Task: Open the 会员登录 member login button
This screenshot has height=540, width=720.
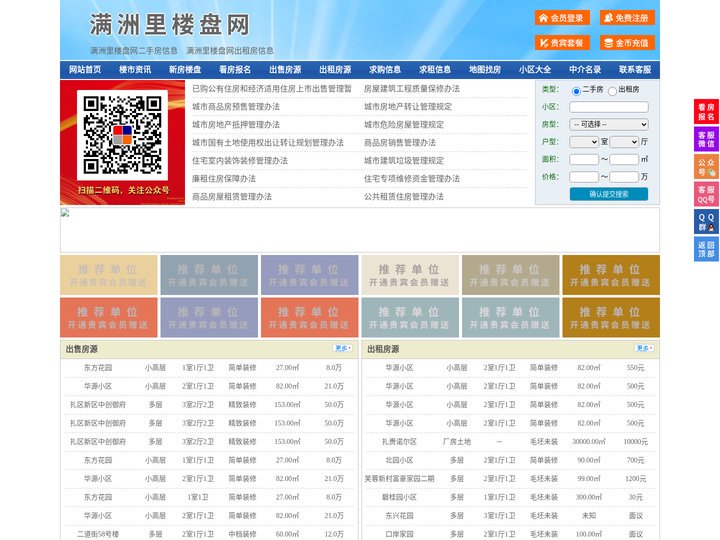Action: tap(562, 18)
